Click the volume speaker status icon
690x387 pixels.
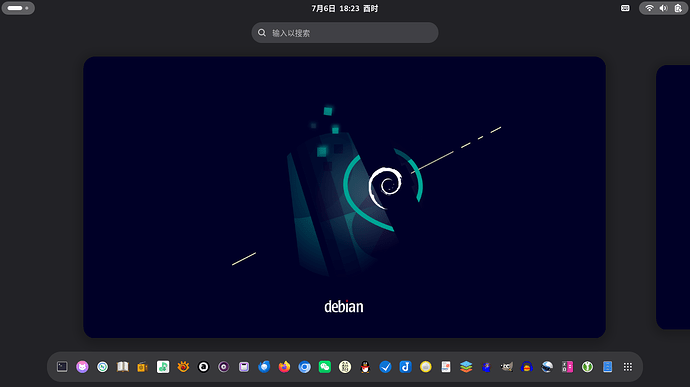[x=664, y=8]
